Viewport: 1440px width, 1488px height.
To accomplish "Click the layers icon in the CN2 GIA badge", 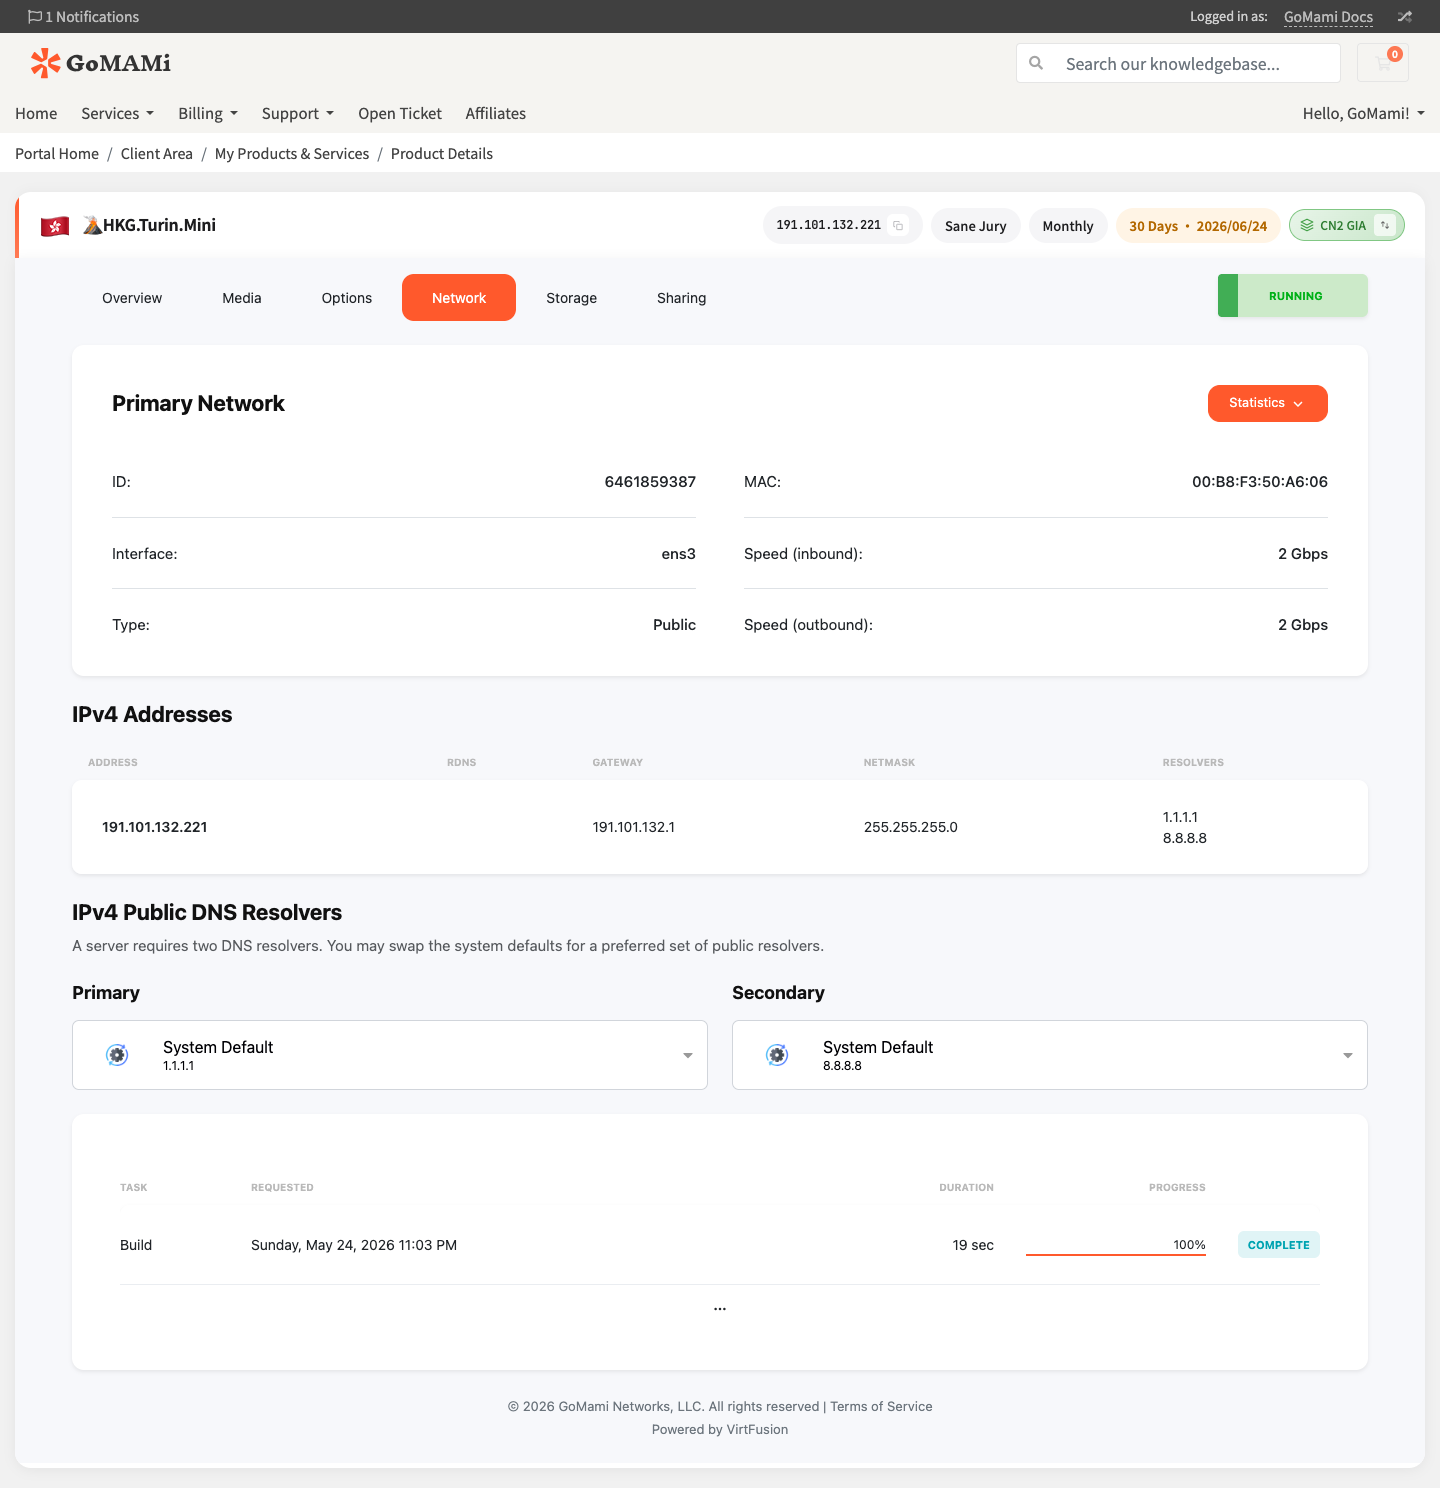I will click(x=1307, y=225).
